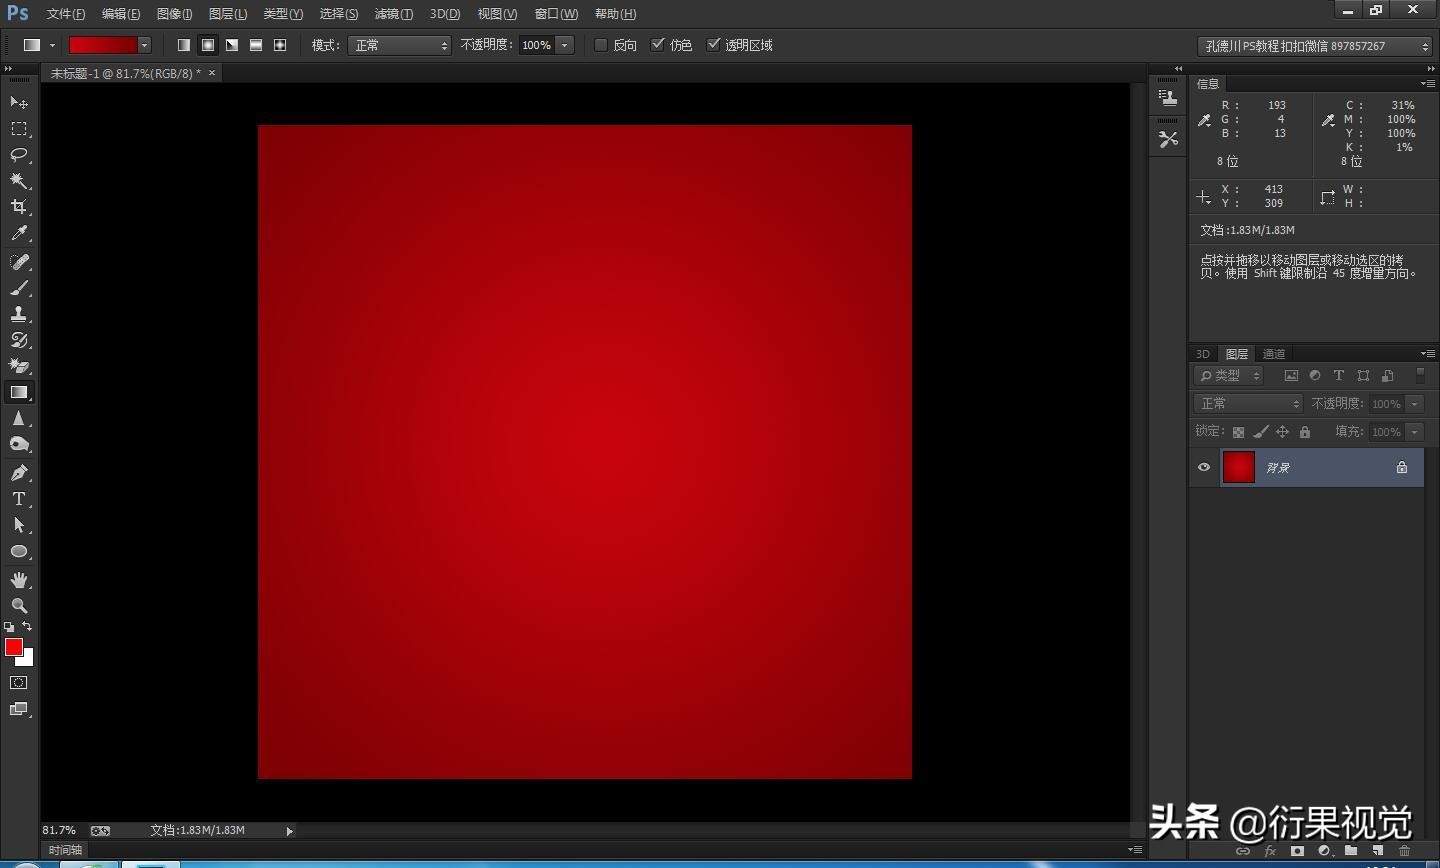This screenshot has height=868, width=1440.
Task: Open Info panel flyout menu
Action: pyautogui.click(x=1428, y=83)
